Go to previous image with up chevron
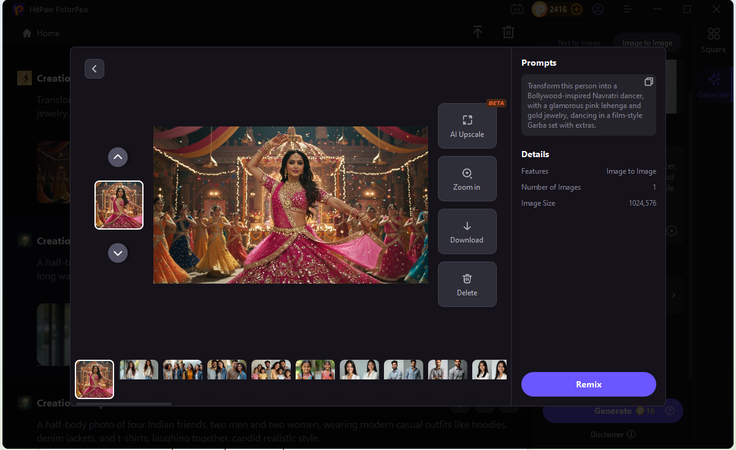This screenshot has height=450, width=736. tap(118, 157)
